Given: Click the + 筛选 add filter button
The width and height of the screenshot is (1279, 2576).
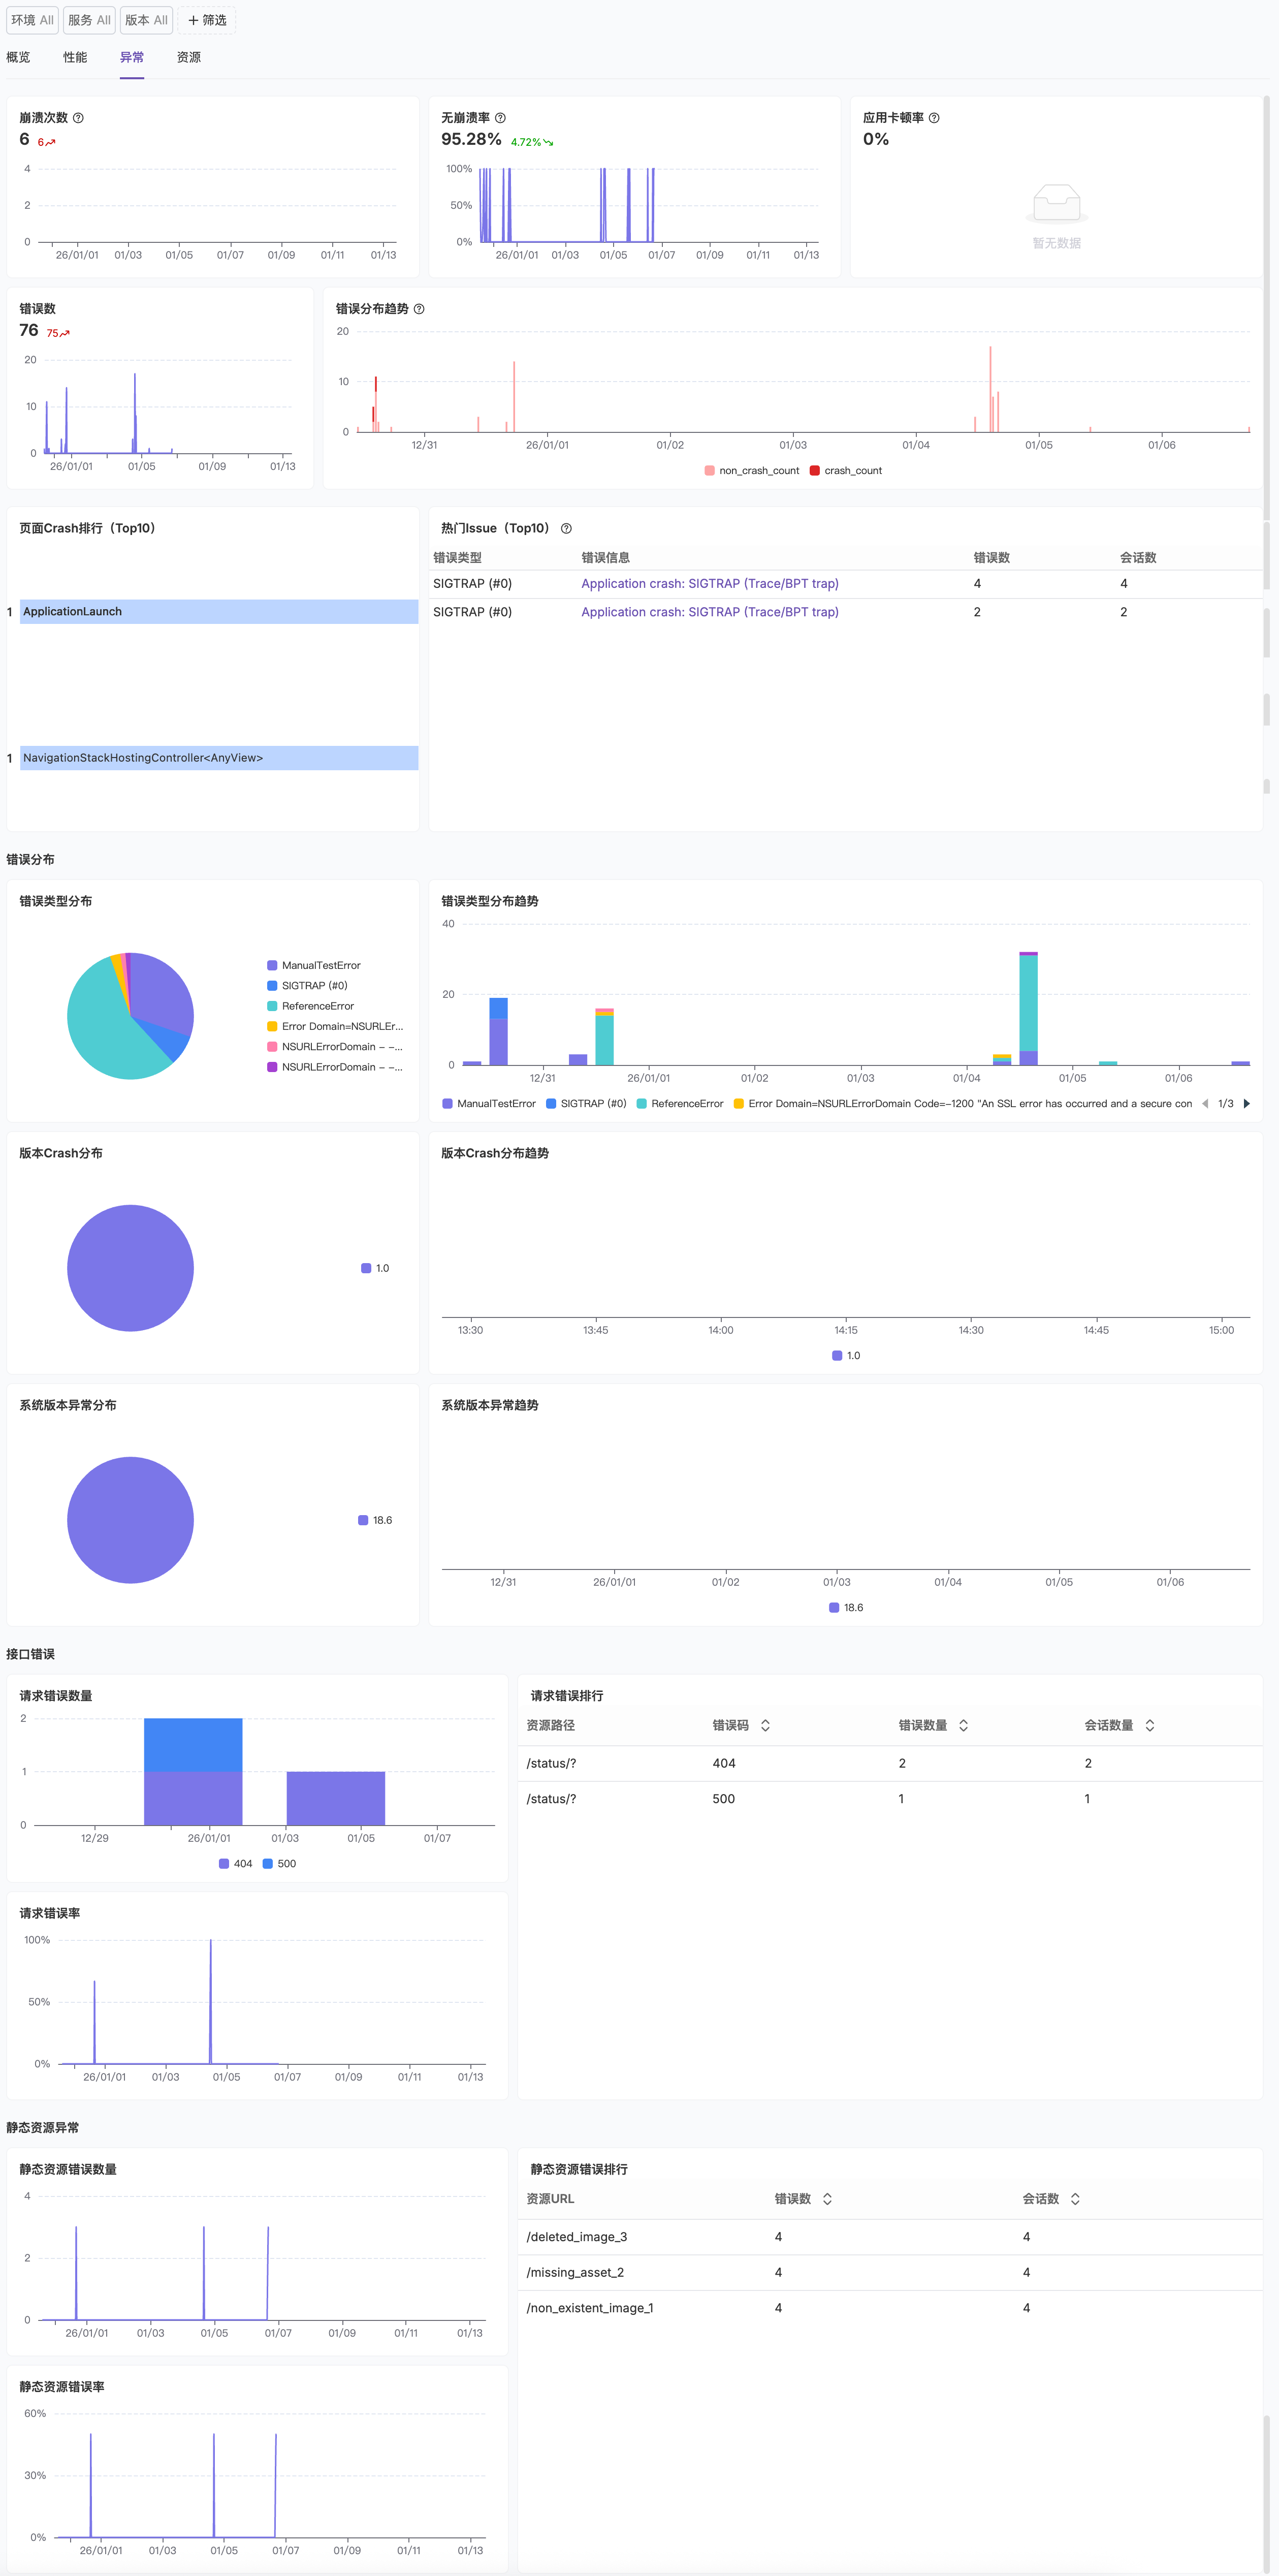Looking at the screenshot, I should pos(207,20).
